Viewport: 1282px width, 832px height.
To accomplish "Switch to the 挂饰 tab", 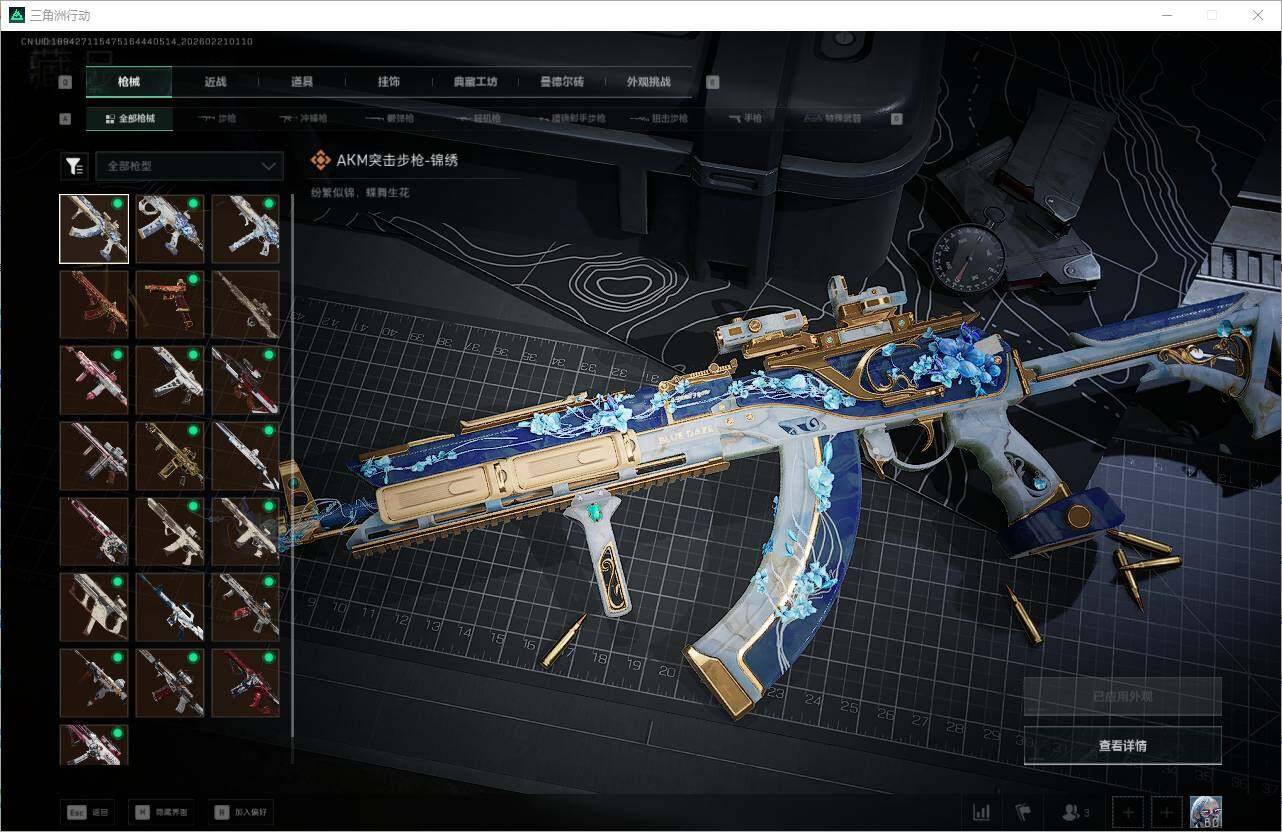I will coord(389,82).
